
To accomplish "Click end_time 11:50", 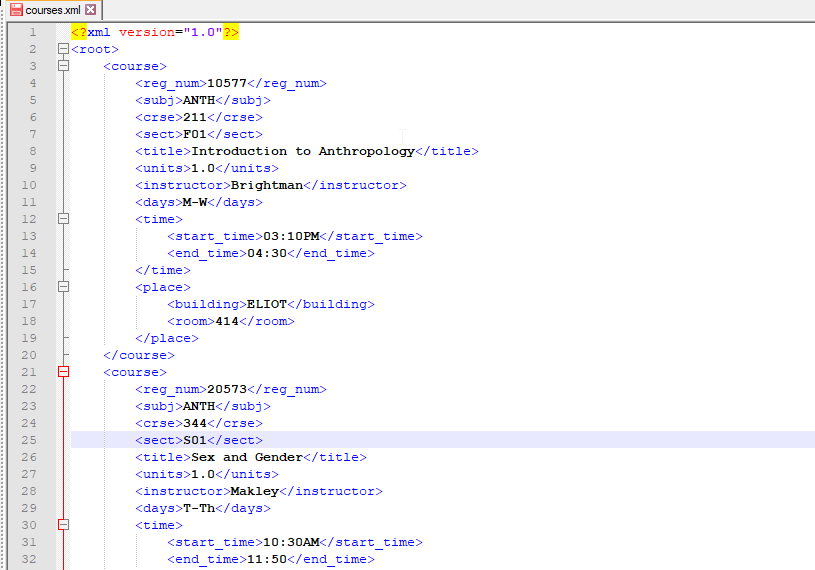I will point(267,559).
